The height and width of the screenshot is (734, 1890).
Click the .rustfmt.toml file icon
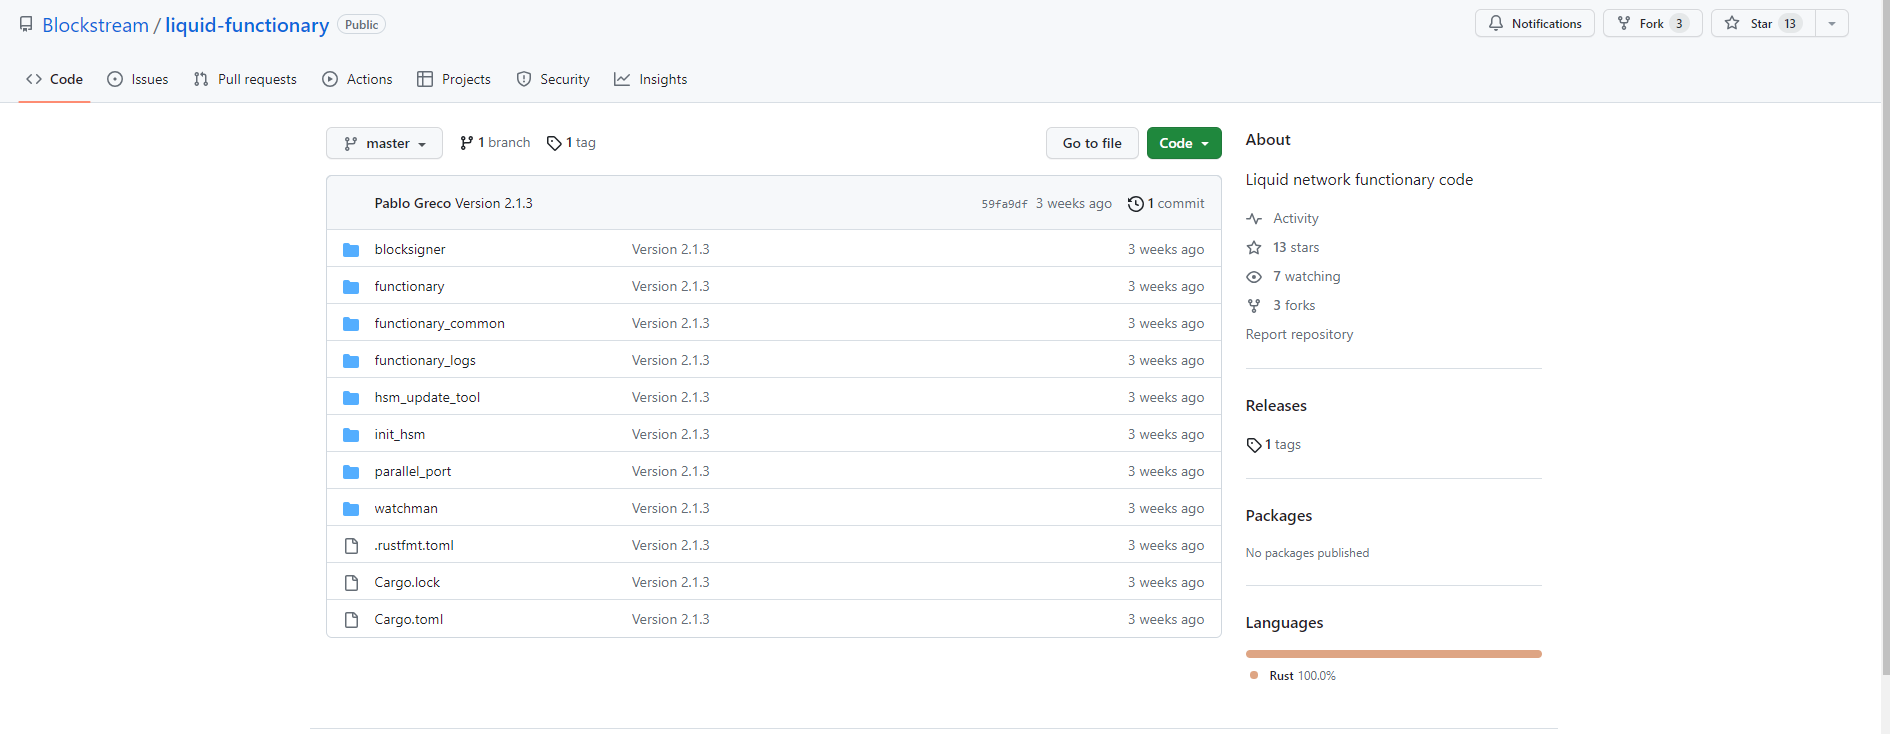coord(351,546)
